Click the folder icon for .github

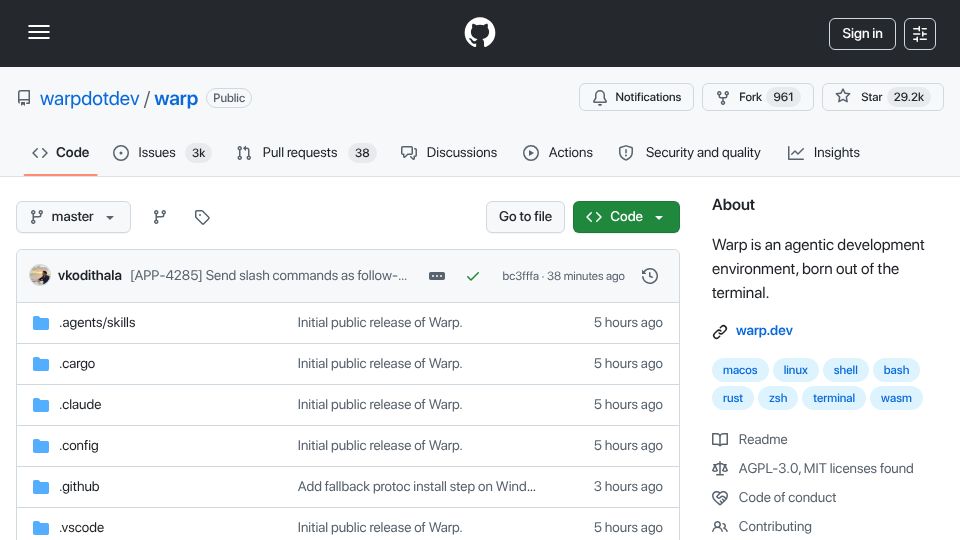coord(41,487)
